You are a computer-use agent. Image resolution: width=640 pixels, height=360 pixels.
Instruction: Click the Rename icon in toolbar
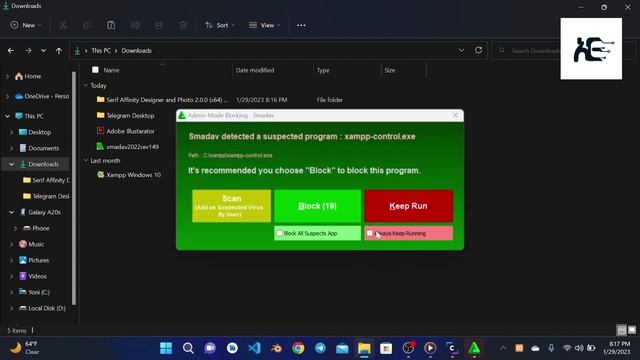135,25
